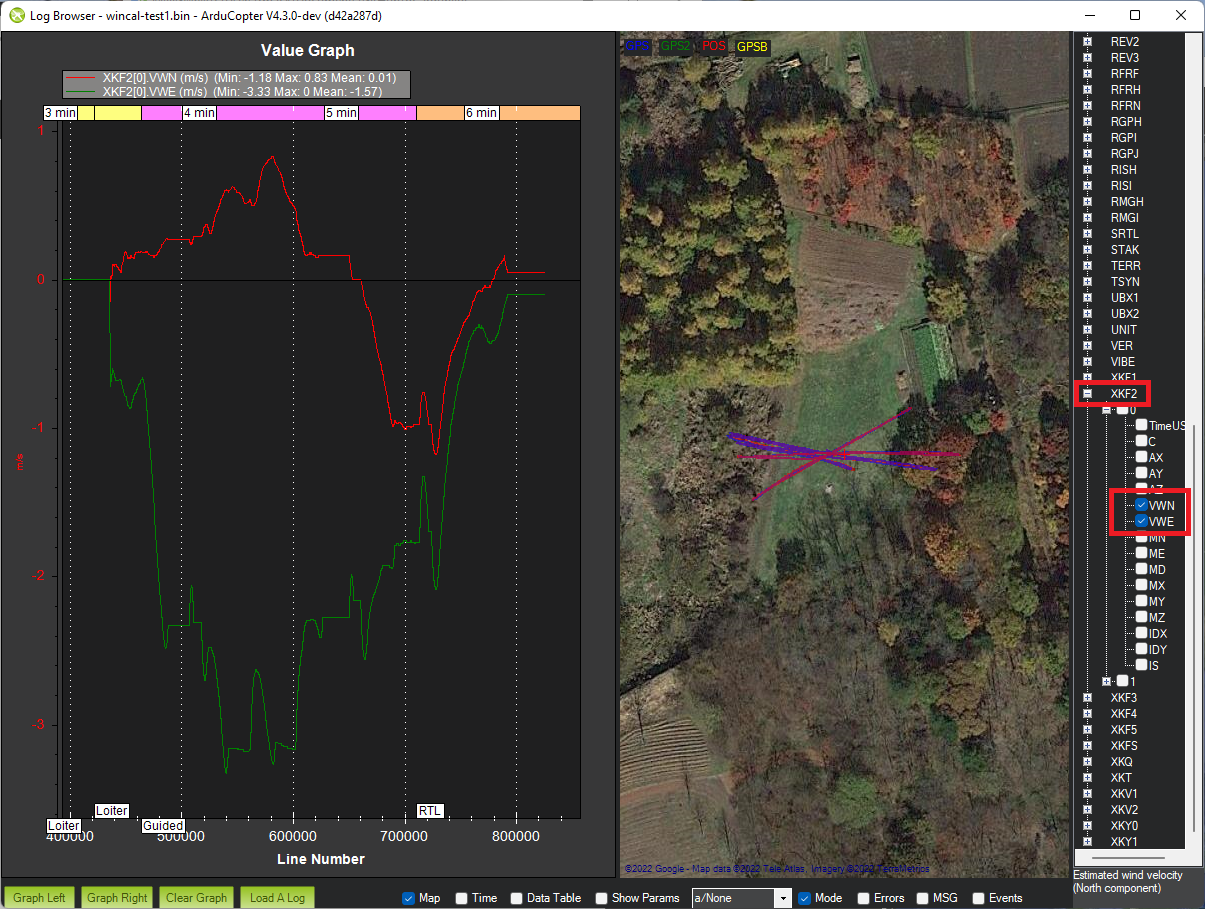Disable the Map checkbox
Viewport: 1205px width, 909px height.
pyautogui.click(x=408, y=898)
